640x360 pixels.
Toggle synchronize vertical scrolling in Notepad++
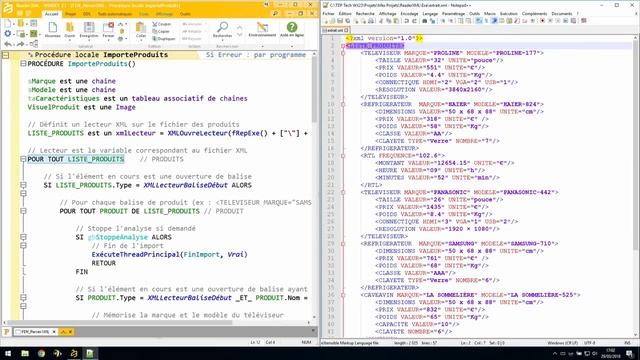point(460,20)
